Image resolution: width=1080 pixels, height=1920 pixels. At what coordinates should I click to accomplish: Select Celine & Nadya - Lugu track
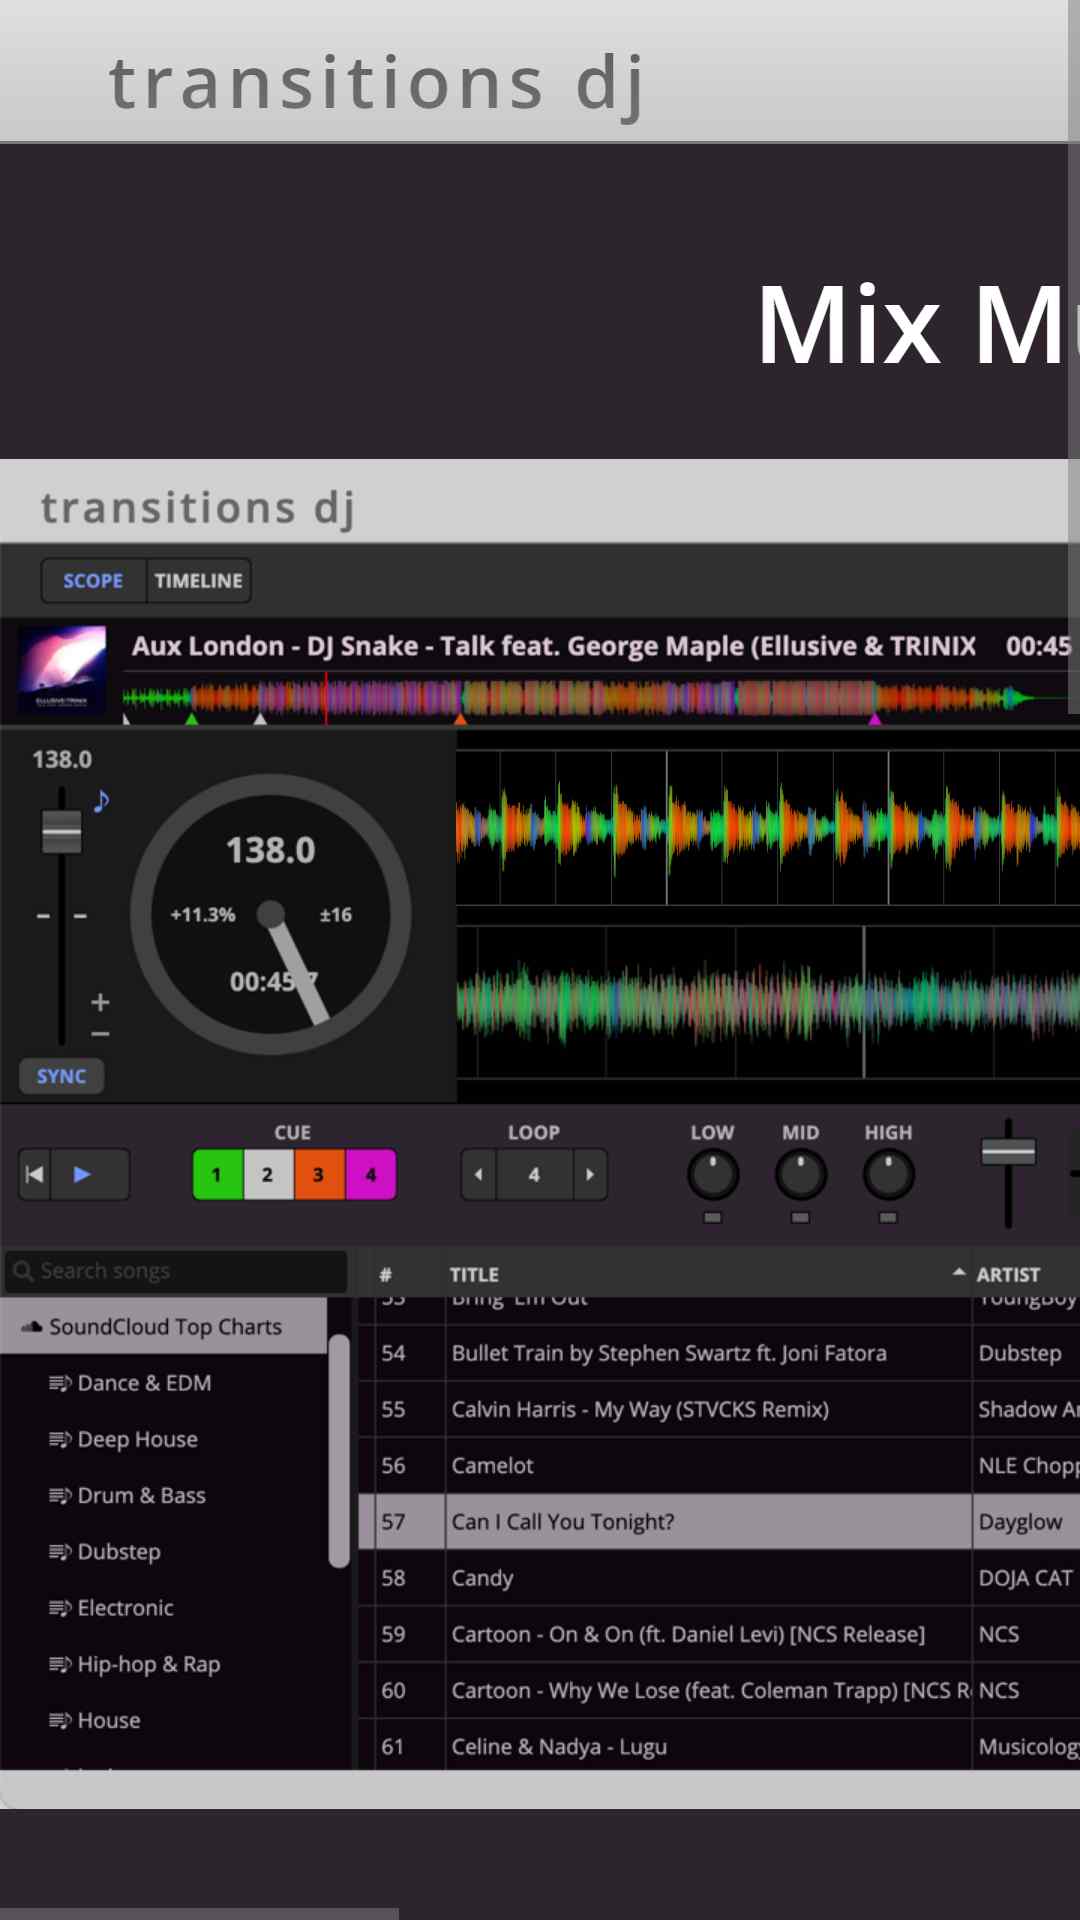click(x=559, y=1746)
